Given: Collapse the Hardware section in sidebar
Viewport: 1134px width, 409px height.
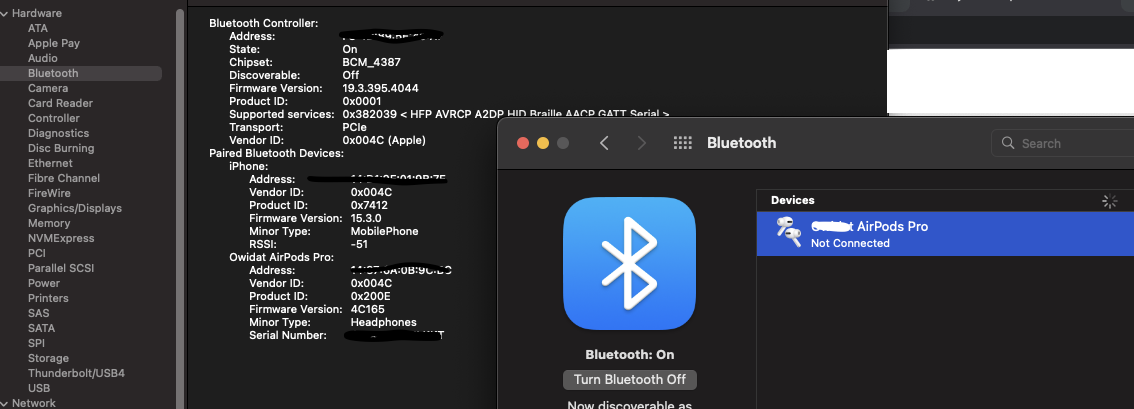Looking at the screenshot, I should tap(4, 13).
